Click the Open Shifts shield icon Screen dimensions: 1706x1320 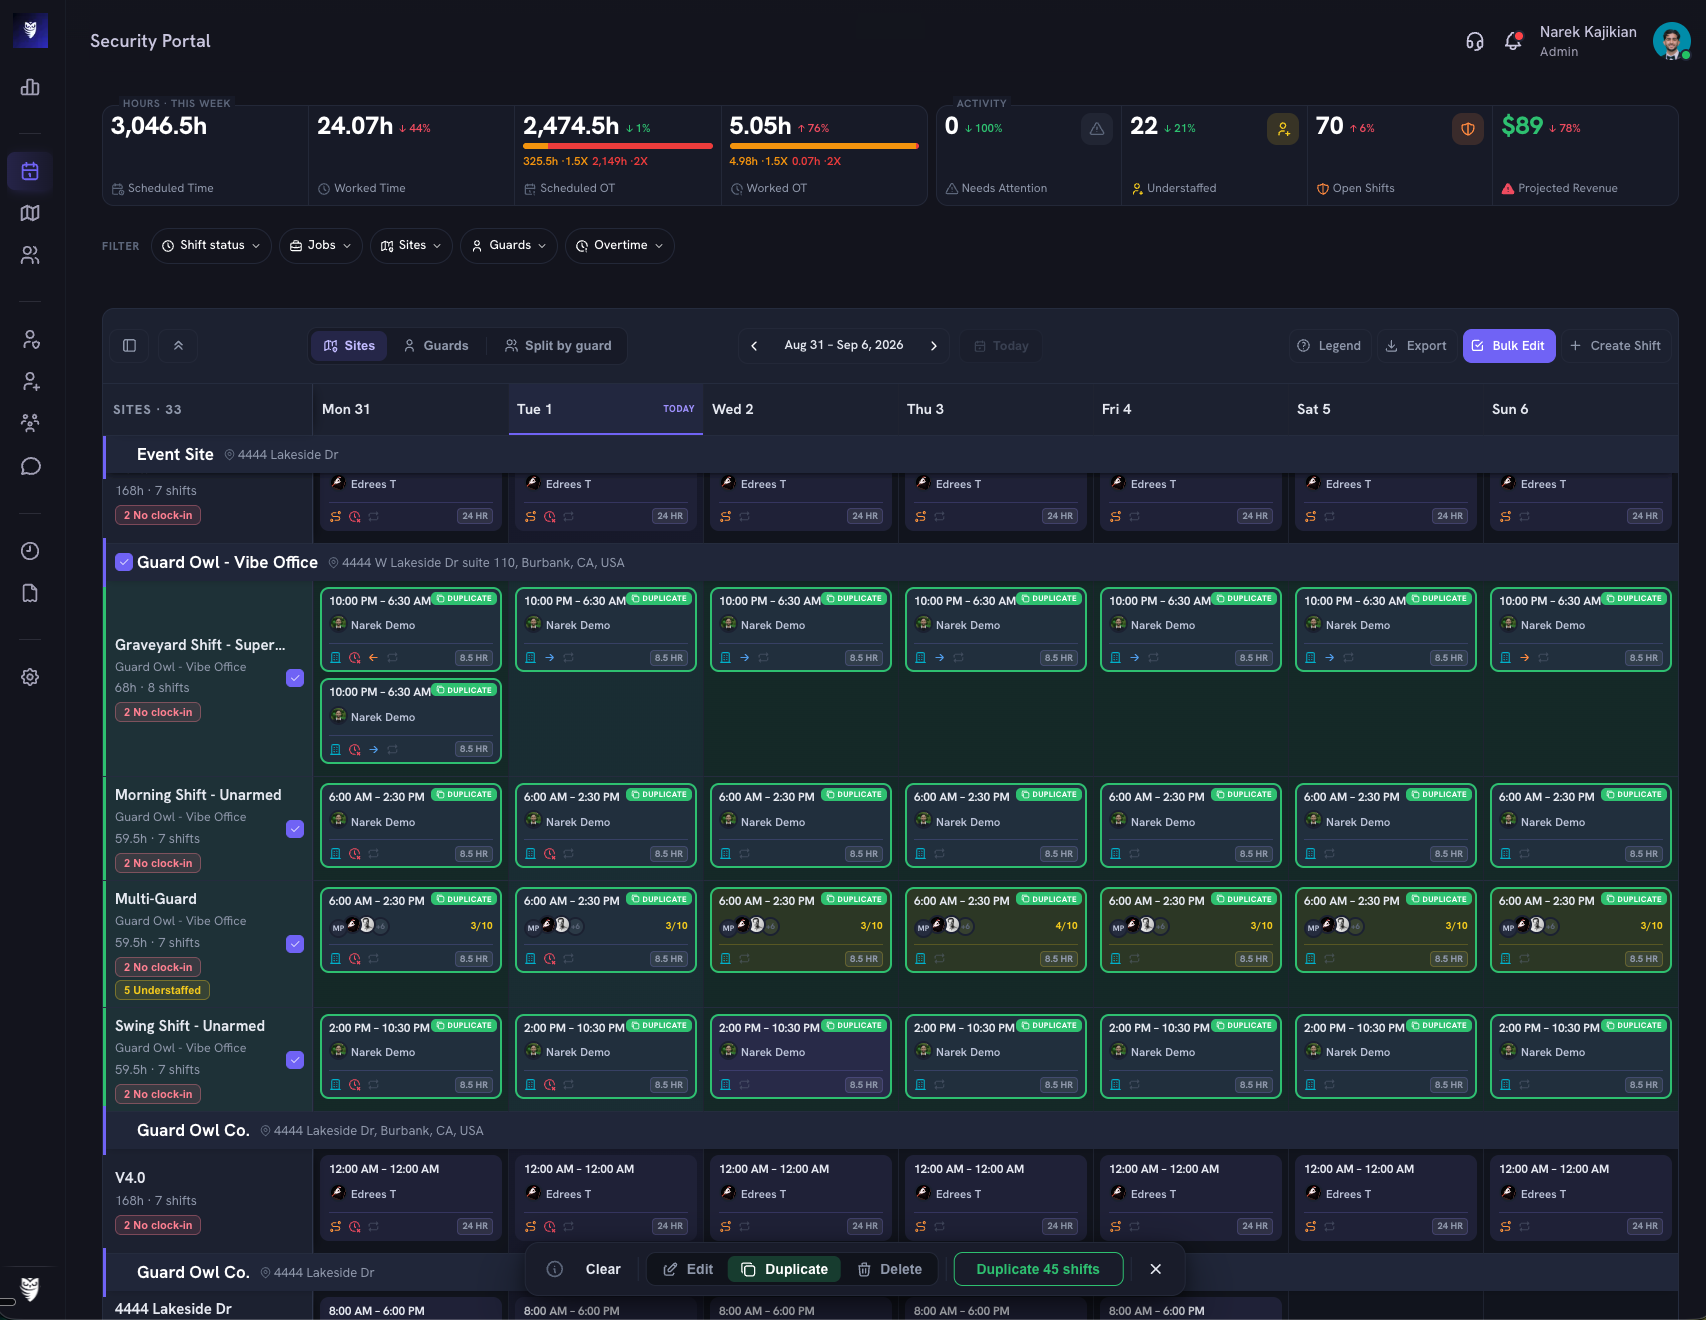tap(1468, 129)
